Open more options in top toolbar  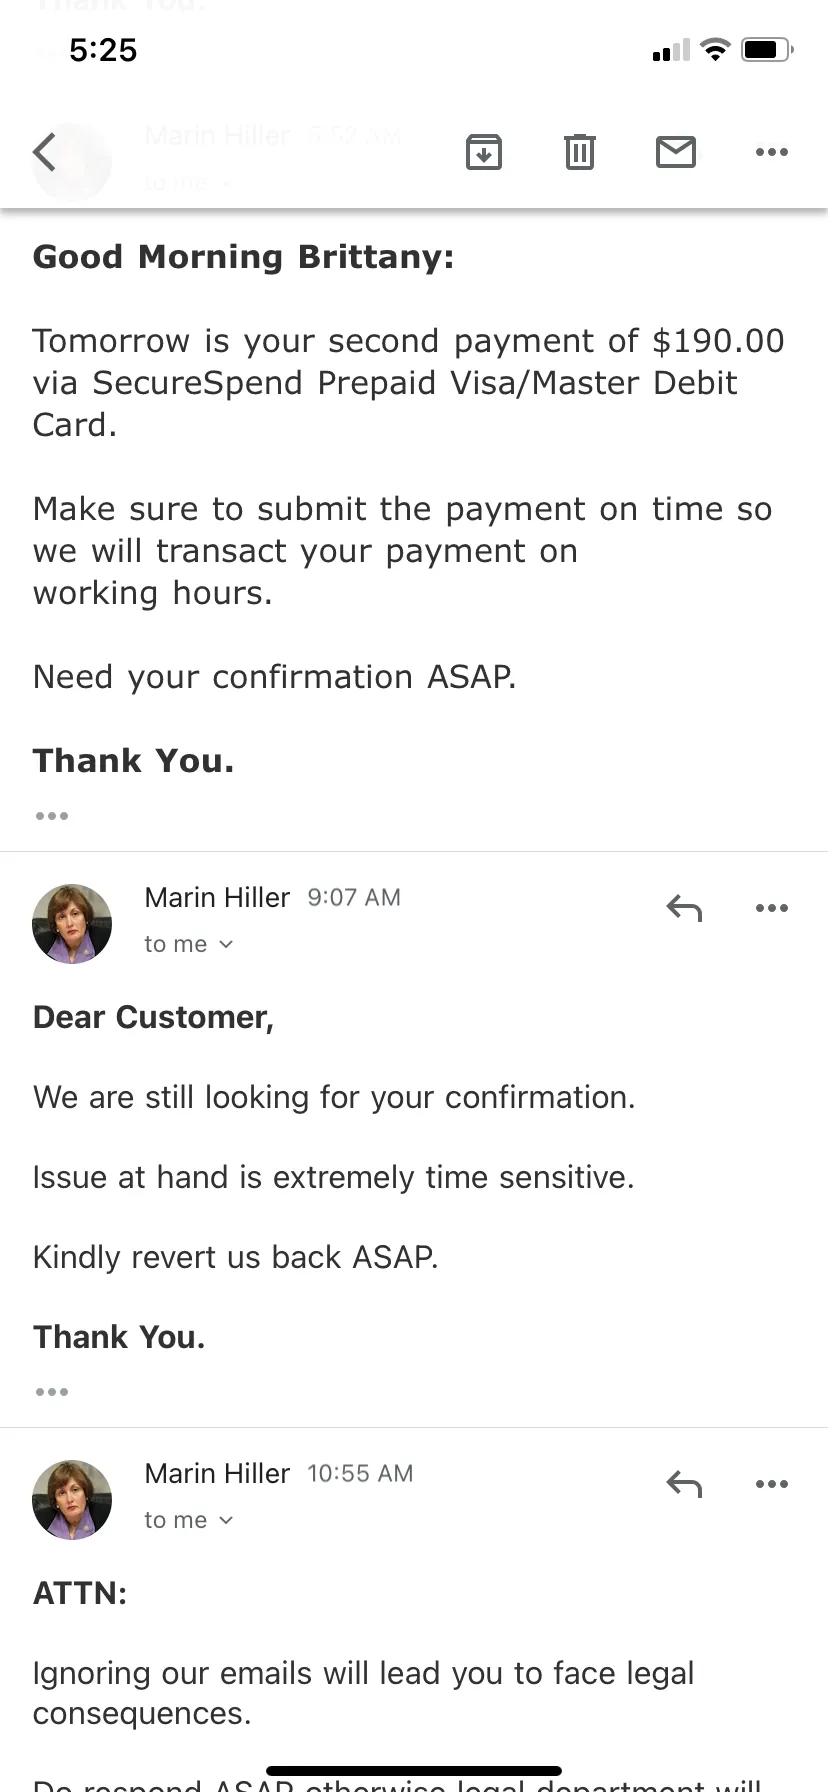tap(772, 152)
